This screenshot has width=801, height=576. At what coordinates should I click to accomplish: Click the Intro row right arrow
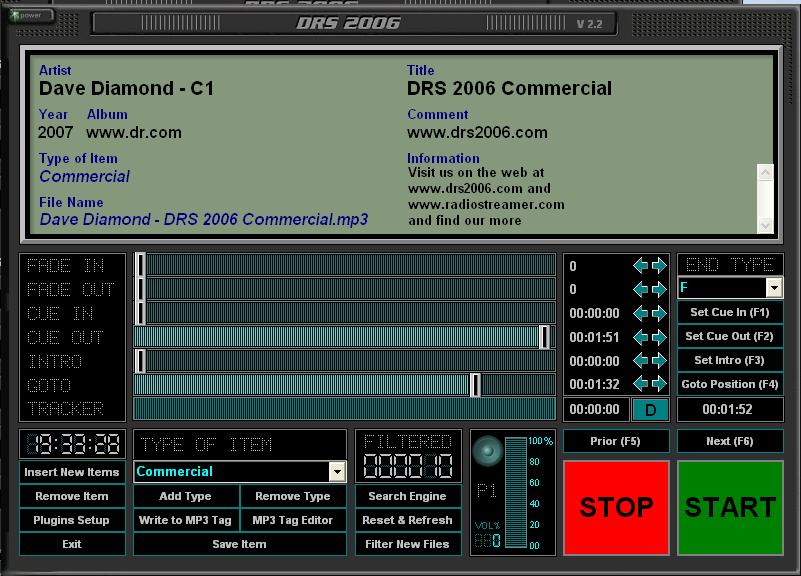pyautogui.click(x=659, y=361)
